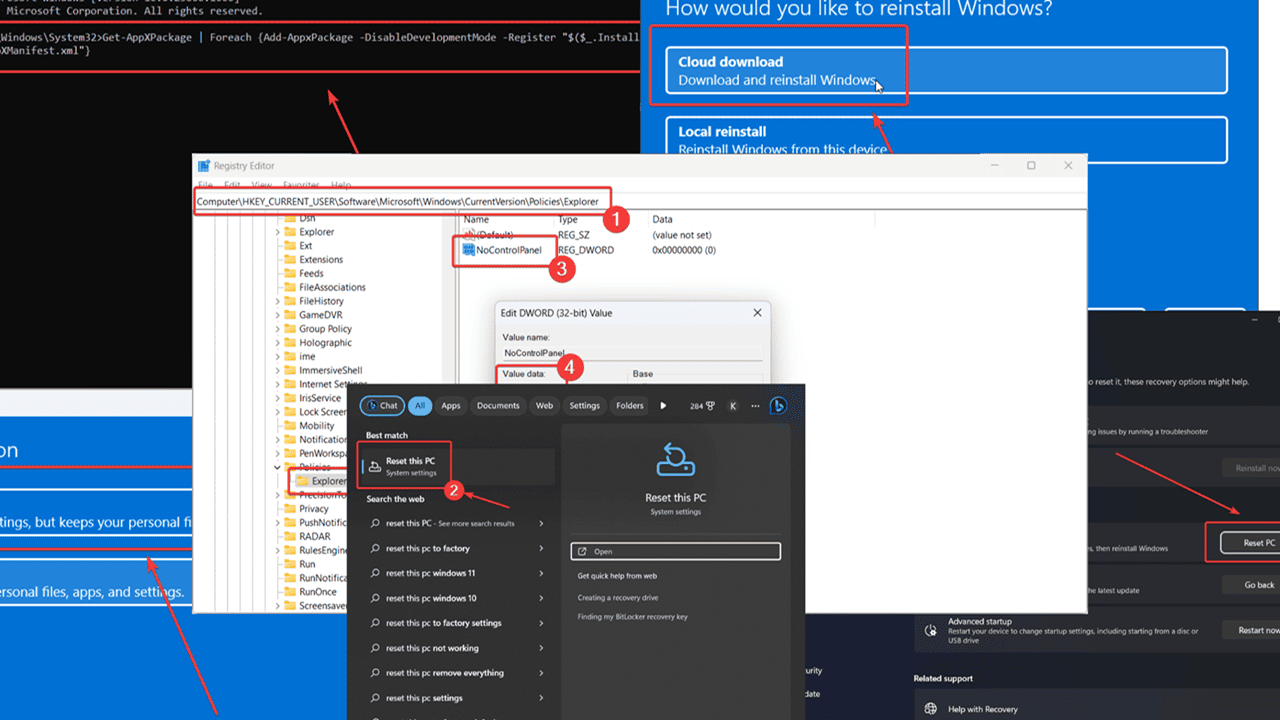Click the Bing icon in search panel

pos(778,405)
